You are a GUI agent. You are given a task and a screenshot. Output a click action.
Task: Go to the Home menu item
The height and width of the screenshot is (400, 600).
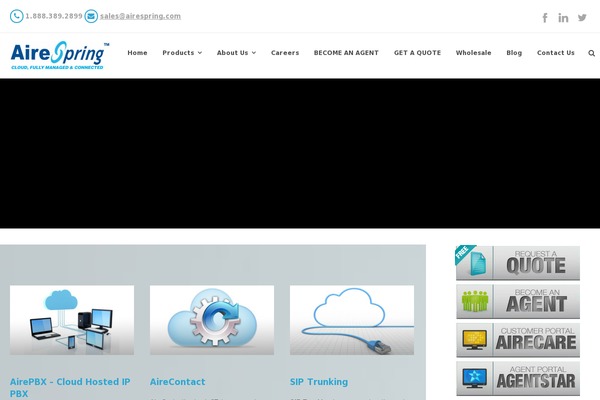click(137, 53)
